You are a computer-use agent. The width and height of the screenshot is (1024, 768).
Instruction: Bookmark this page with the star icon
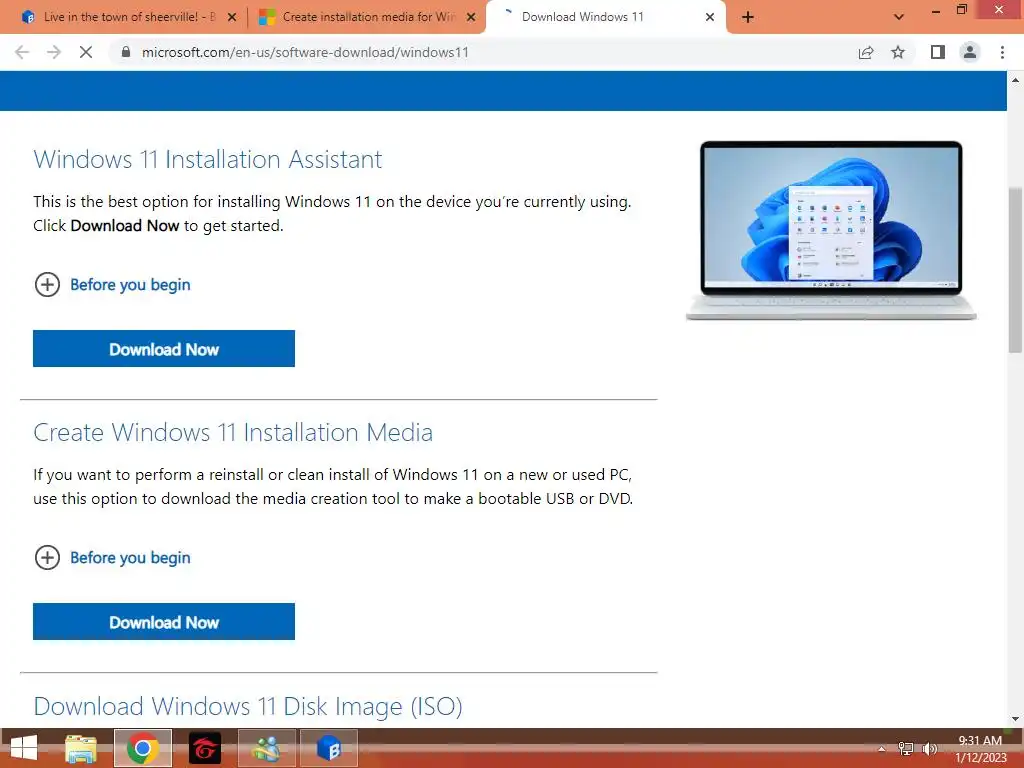point(898,52)
